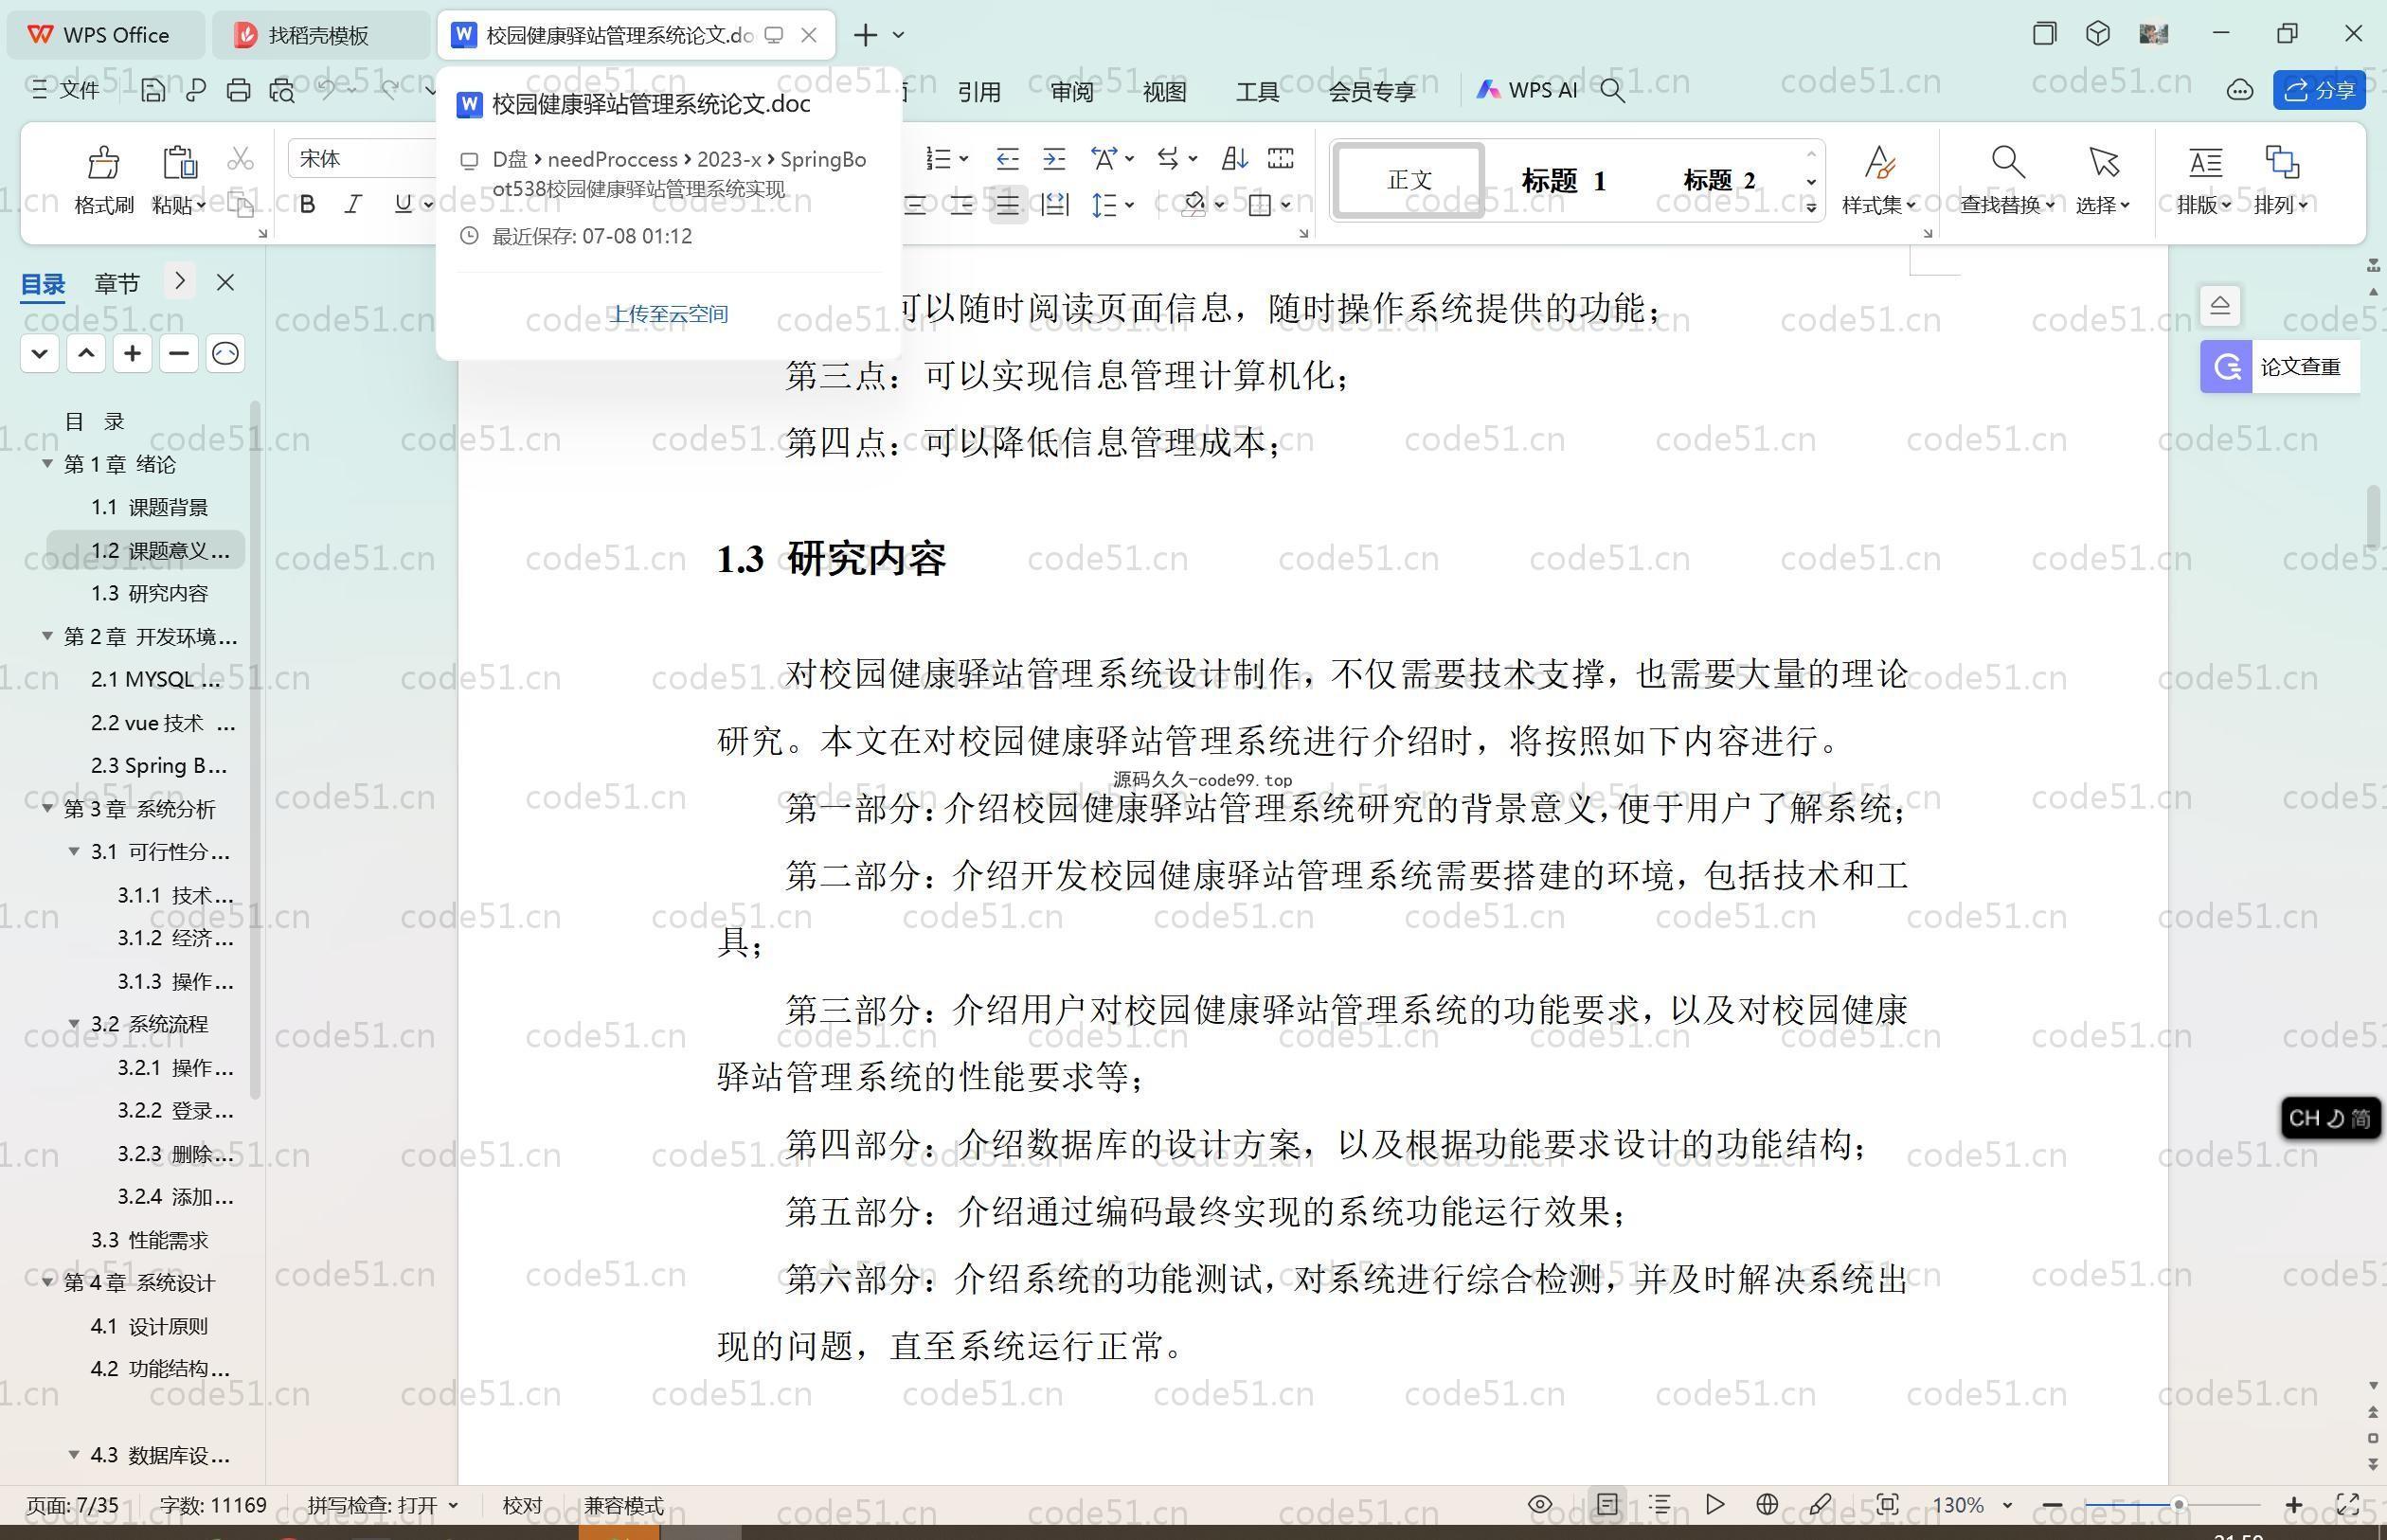The image size is (2387, 1540).
Task: Click the Format Painter (格式刷) icon
Action: pyautogui.click(x=103, y=162)
